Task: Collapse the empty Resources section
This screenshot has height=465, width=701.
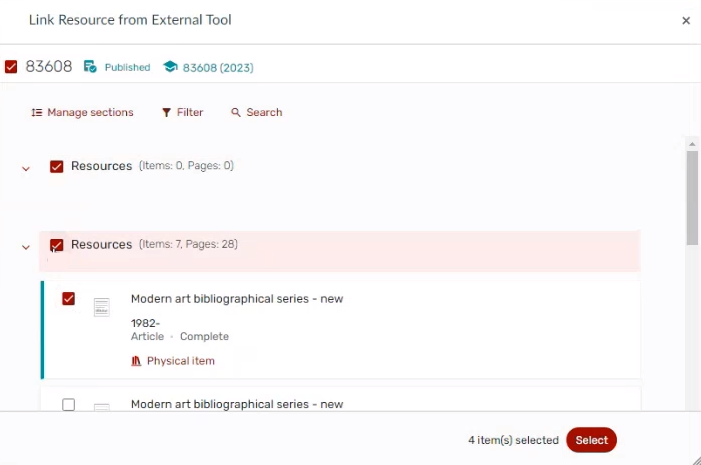Action: (x=26, y=169)
